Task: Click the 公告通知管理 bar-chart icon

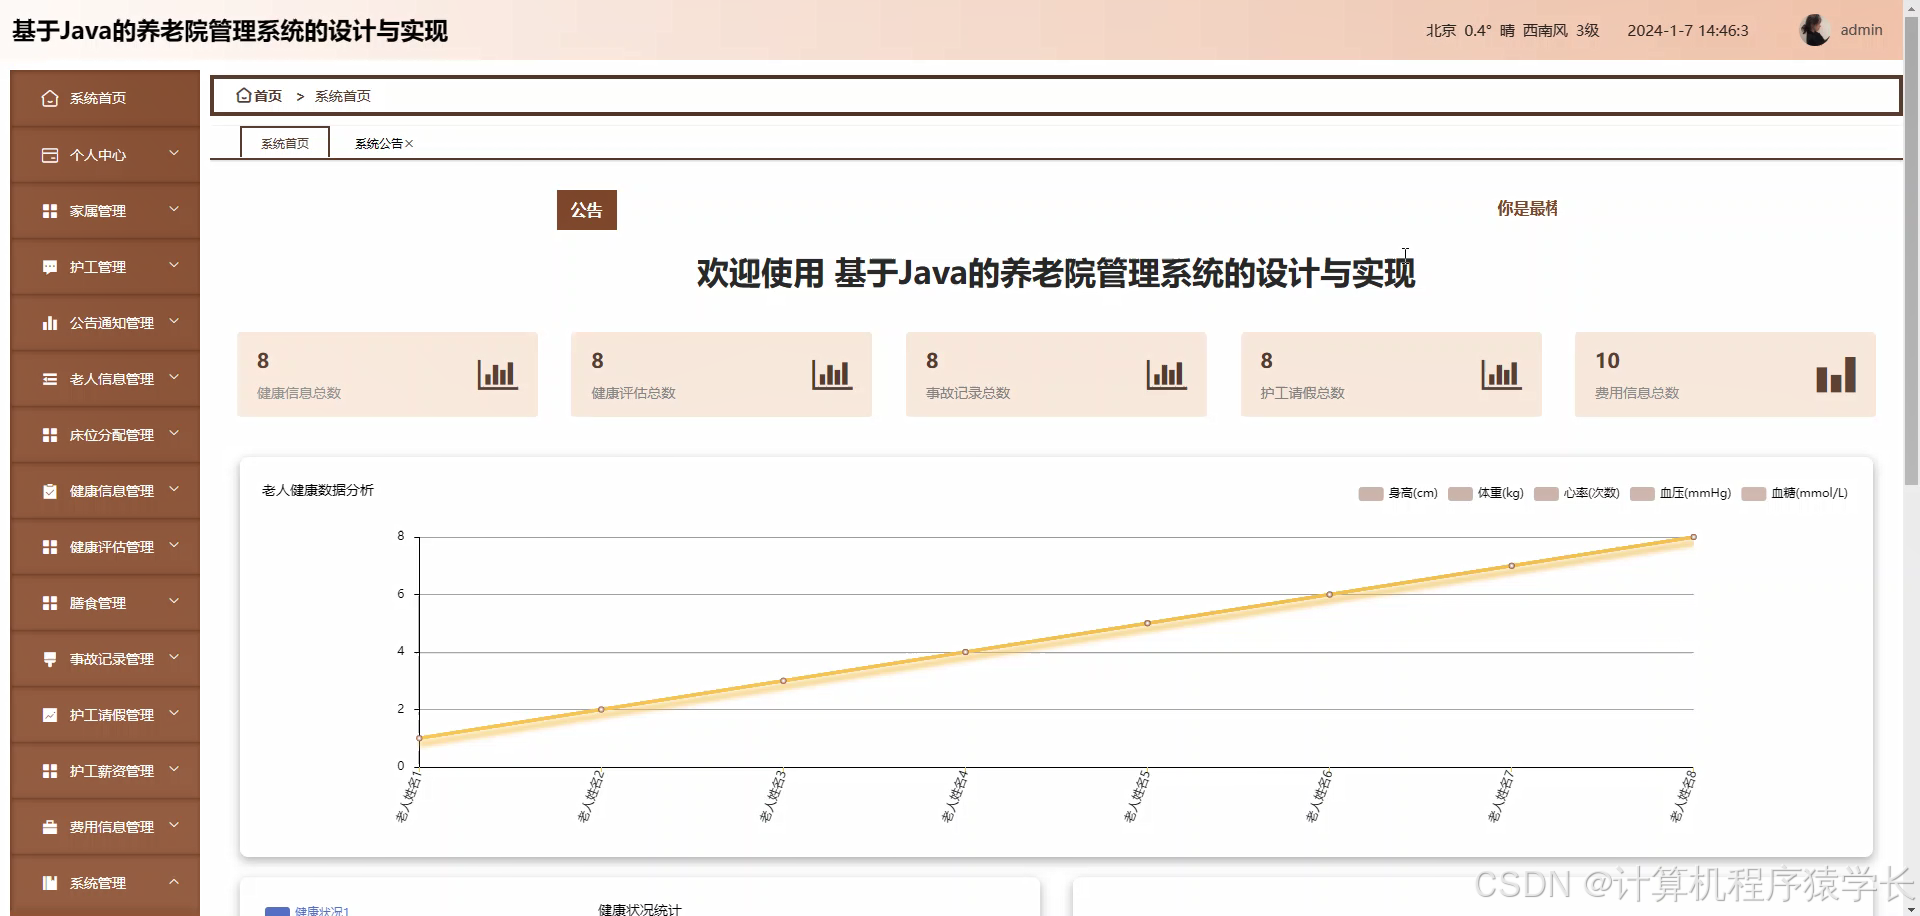Action: click(x=50, y=323)
